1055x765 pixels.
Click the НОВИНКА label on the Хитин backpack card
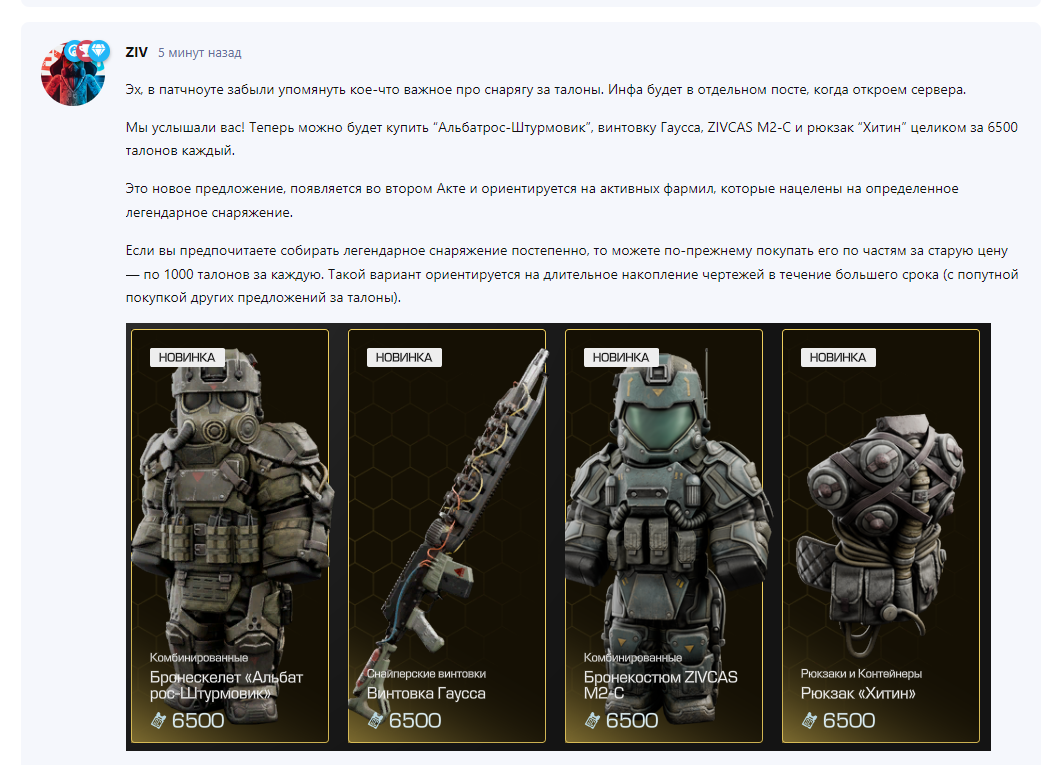coord(838,357)
